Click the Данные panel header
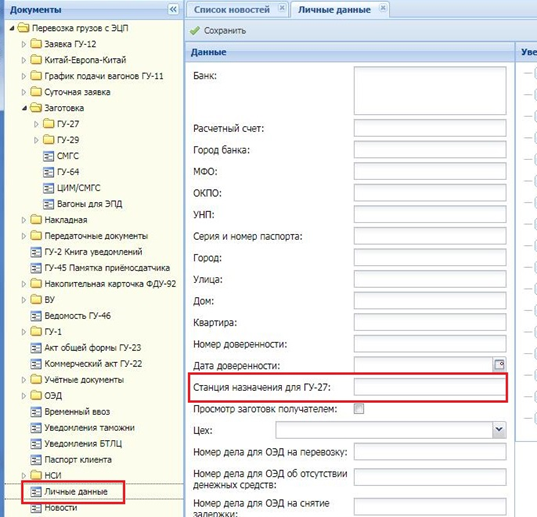This screenshot has width=537, height=517. 350,52
